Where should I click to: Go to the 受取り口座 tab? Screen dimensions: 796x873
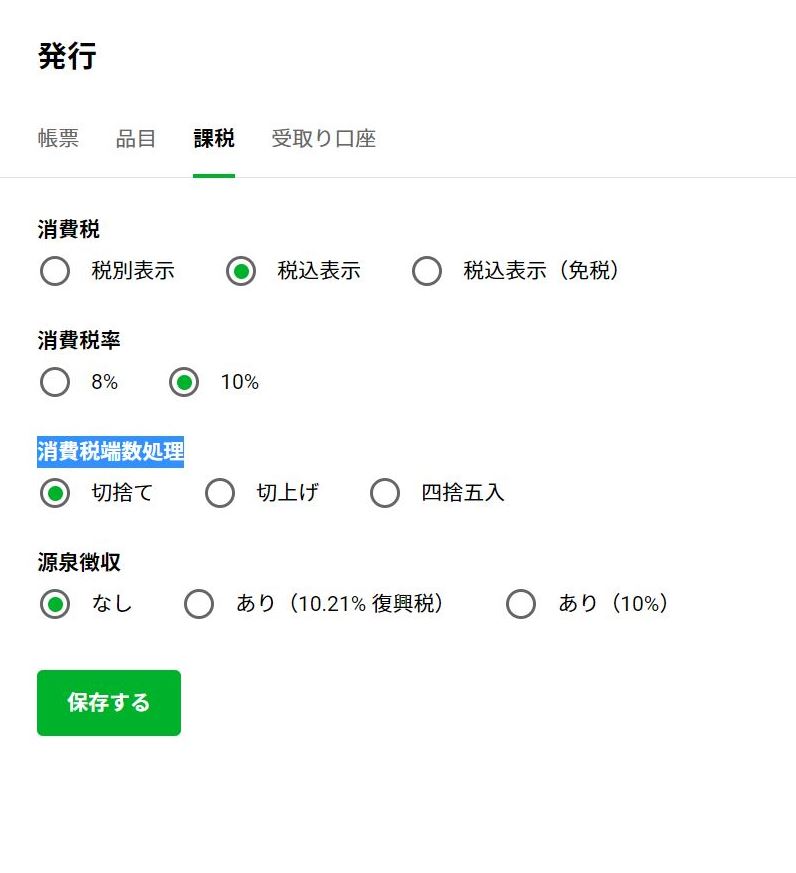pyautogui.click(x=323, y=139)
